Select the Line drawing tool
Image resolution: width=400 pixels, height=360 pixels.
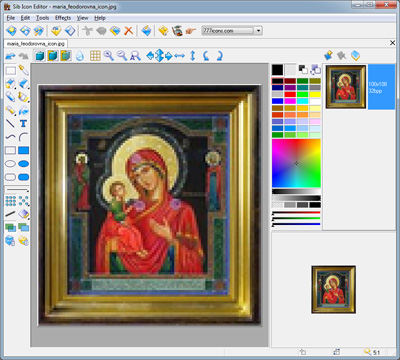[10, 124]
